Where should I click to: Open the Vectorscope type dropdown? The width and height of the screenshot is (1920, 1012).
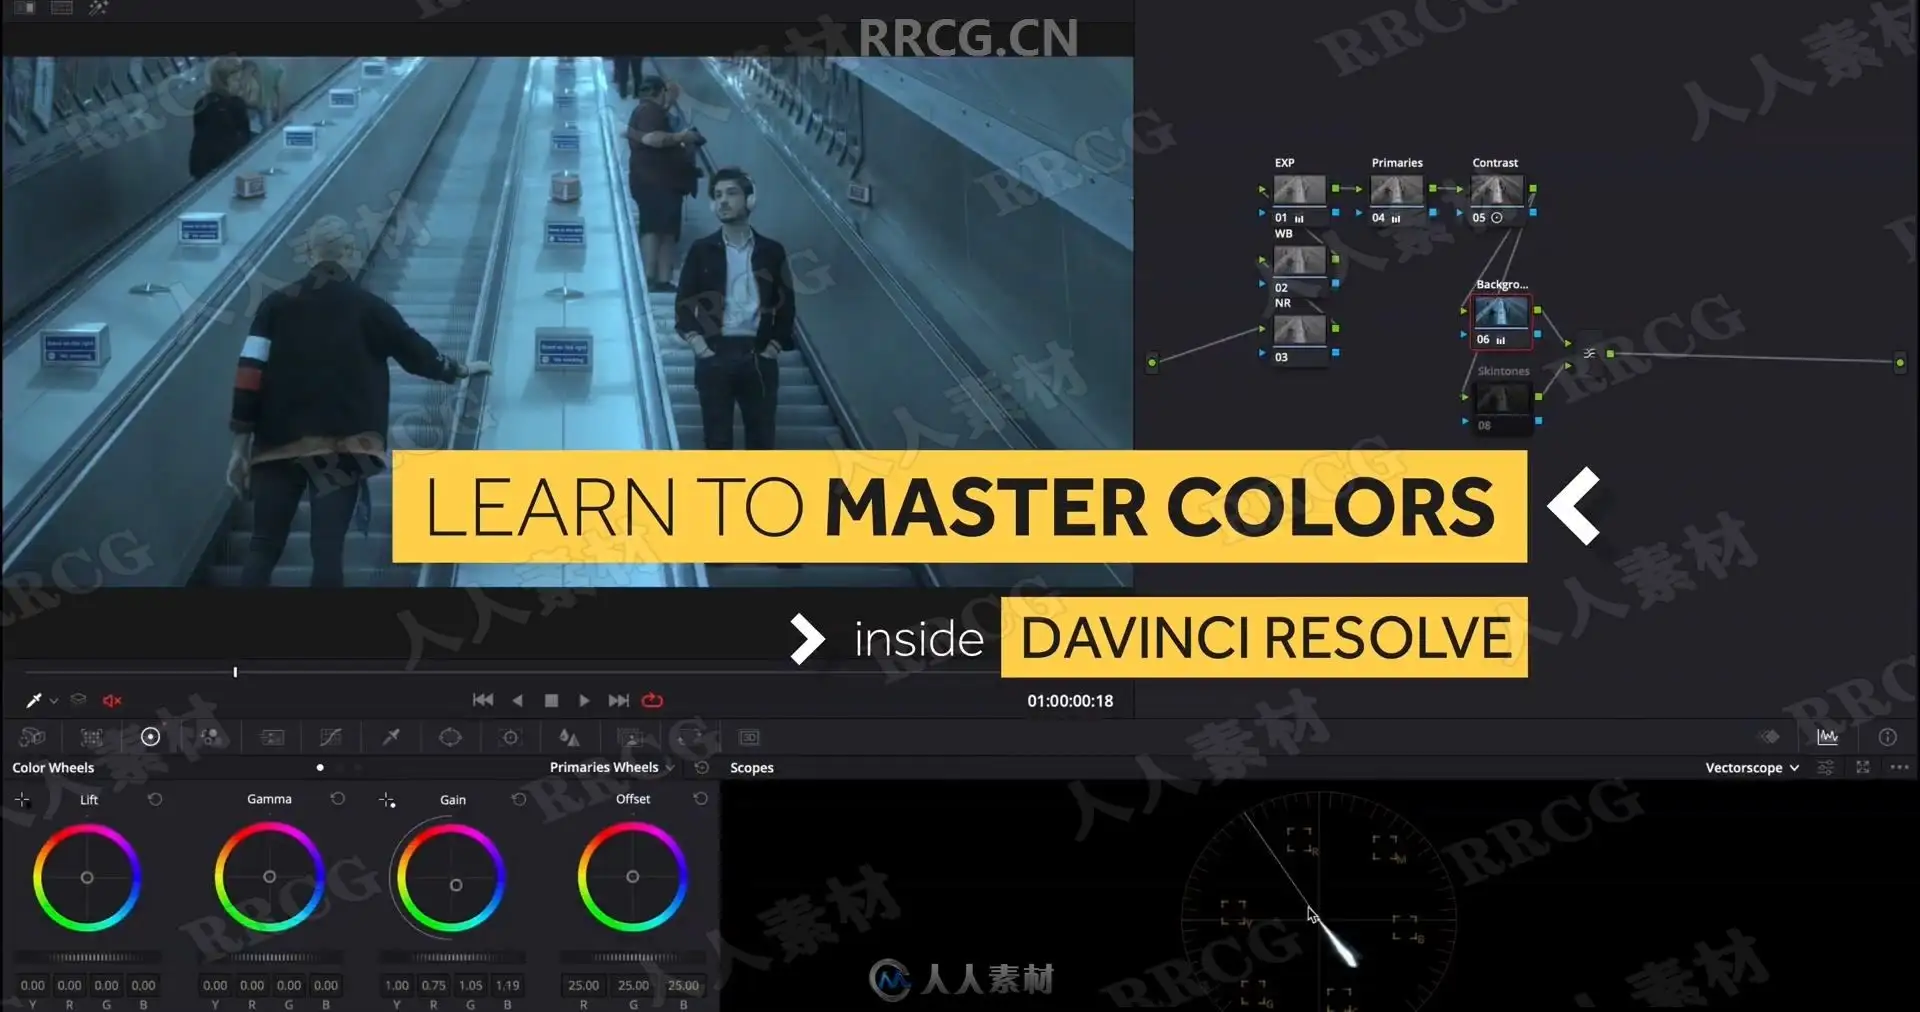[1752, 767]
